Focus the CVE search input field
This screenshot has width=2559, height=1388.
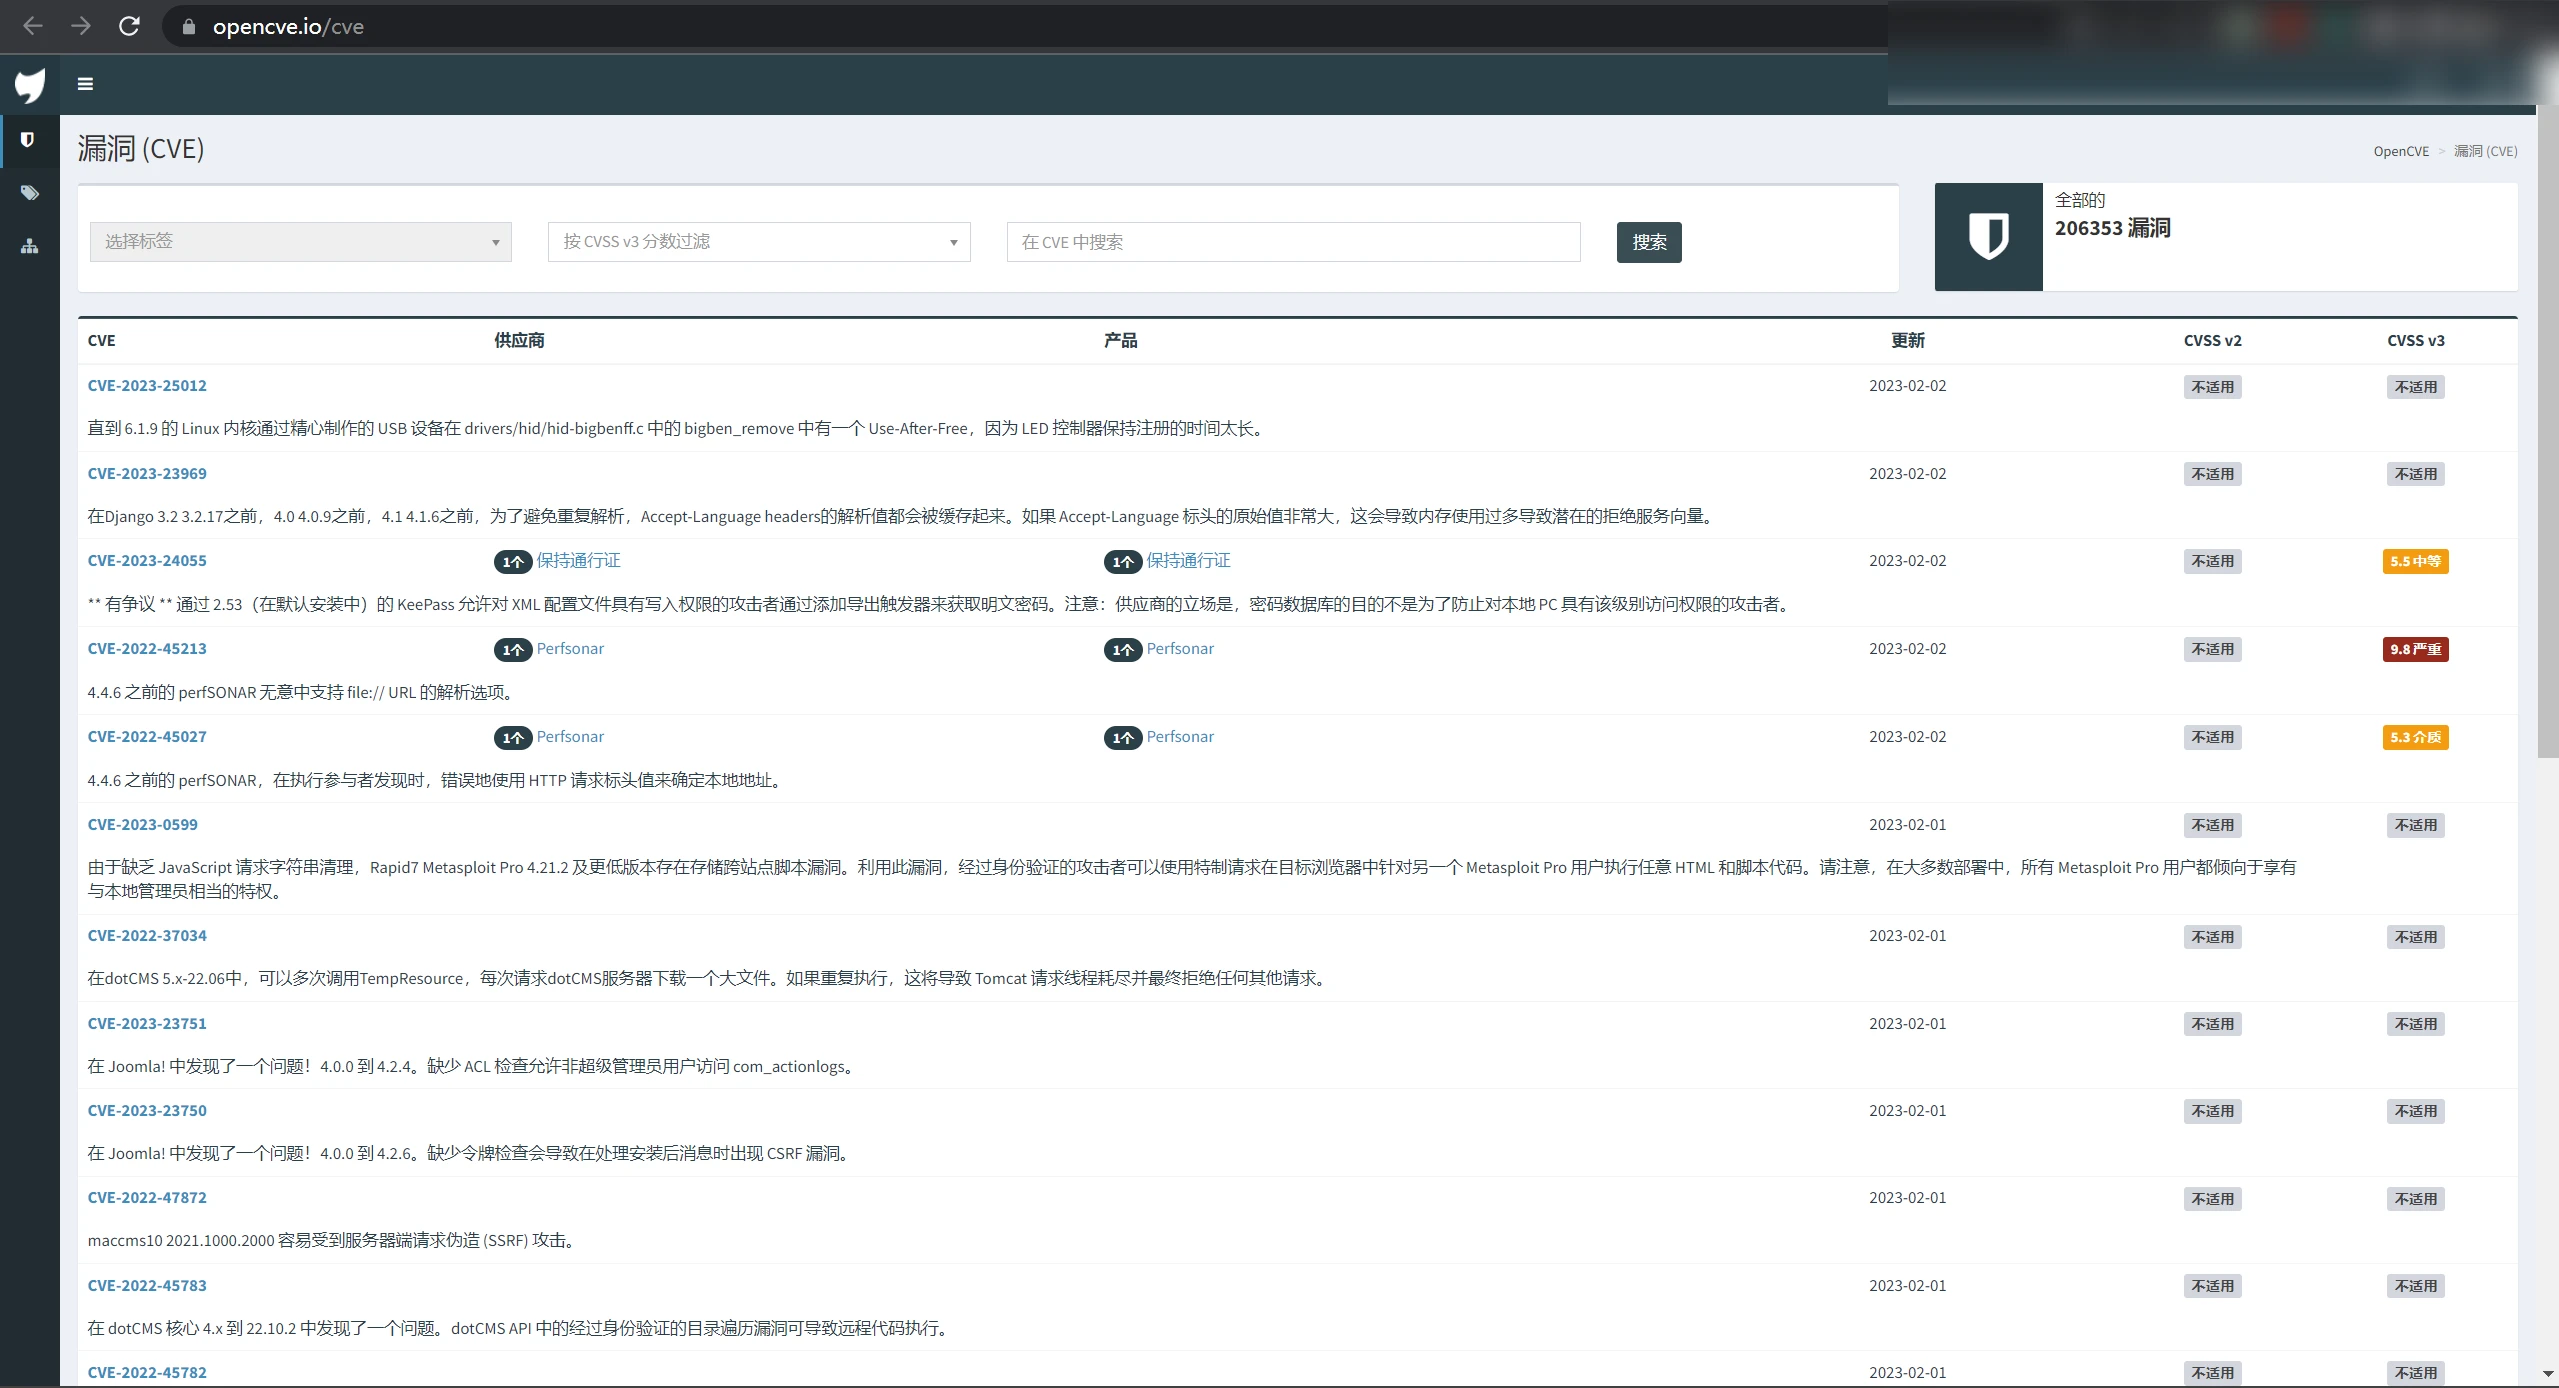tap(1292, 242)
